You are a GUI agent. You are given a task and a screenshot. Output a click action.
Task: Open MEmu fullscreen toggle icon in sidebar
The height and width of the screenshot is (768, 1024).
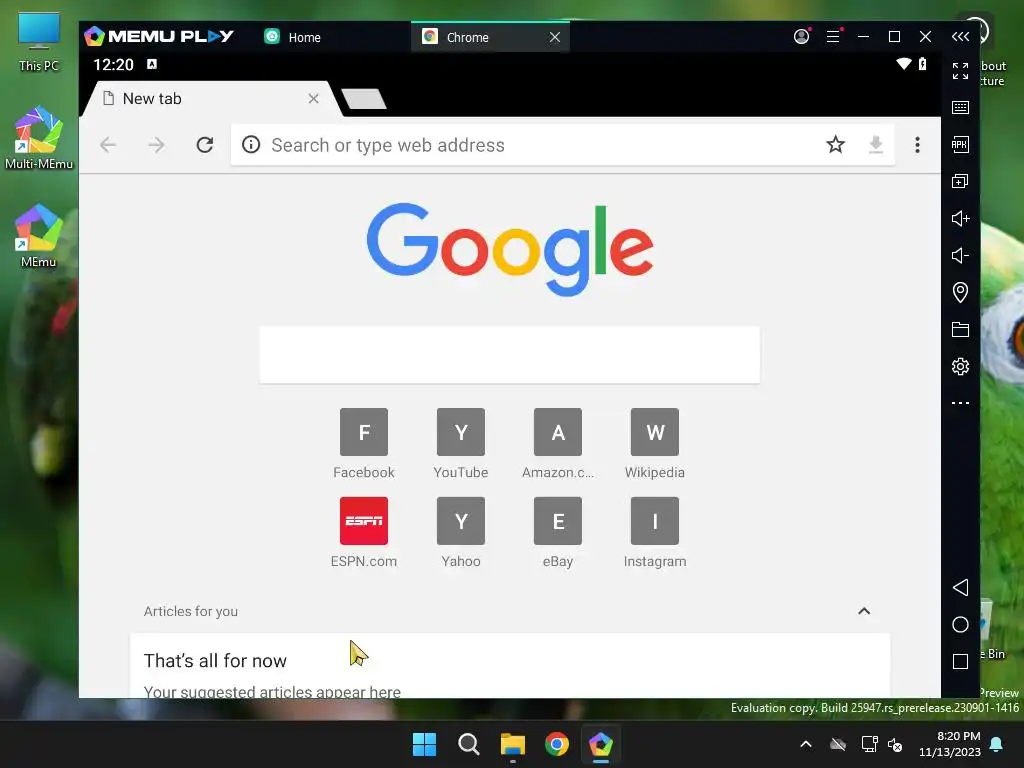pos(960,71)
